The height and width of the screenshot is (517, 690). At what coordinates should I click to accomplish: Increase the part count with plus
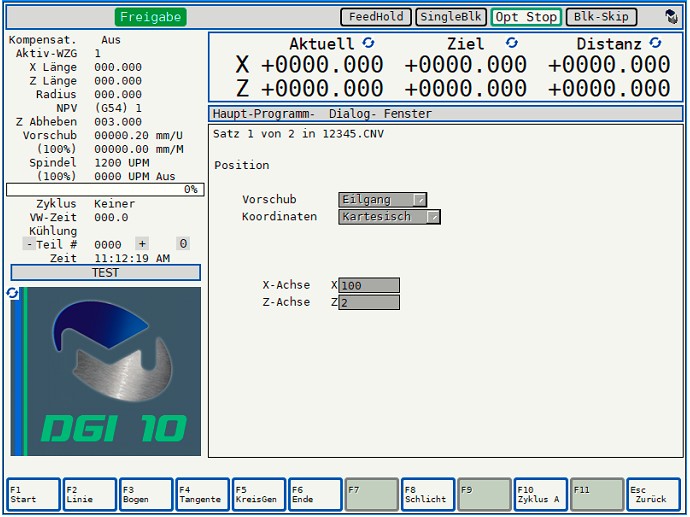tap(142, 244)
